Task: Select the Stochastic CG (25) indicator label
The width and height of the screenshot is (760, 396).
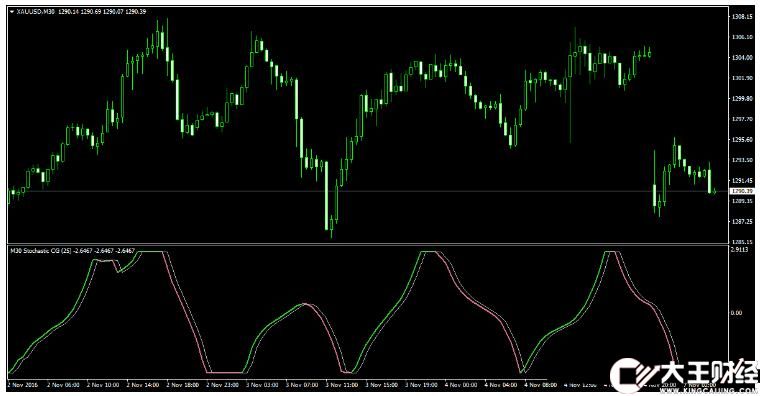Action: pyautogui.click(x=40, y=251)
